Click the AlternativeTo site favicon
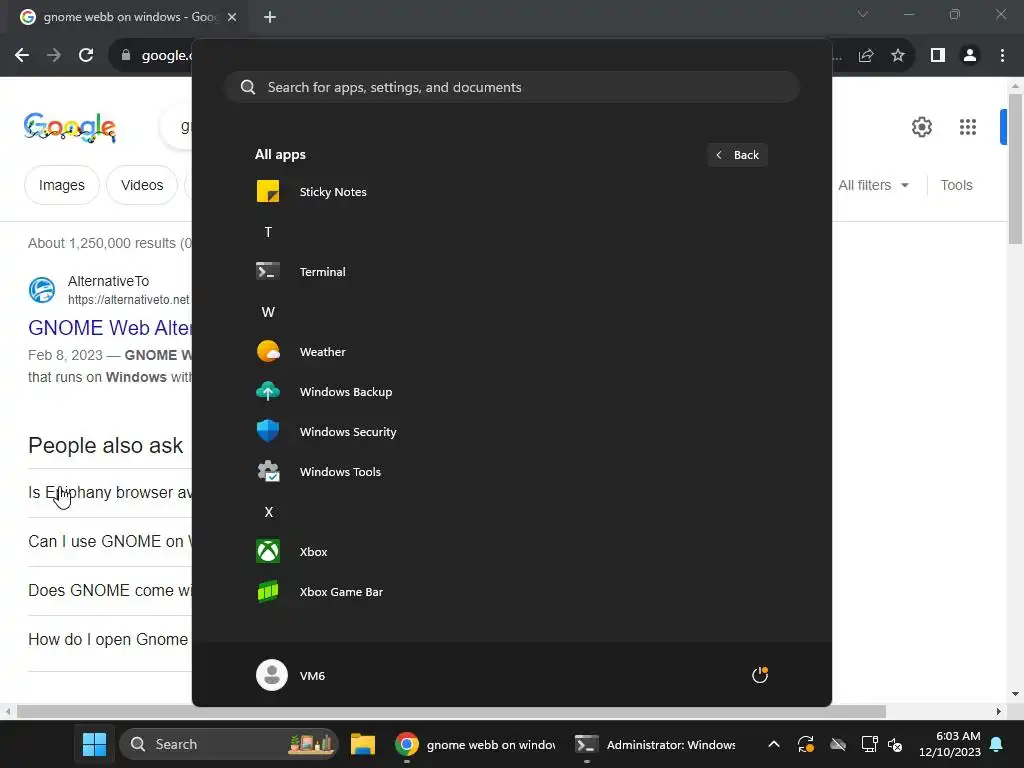Viewport: 1024px width, 768px height. [42, 290]
